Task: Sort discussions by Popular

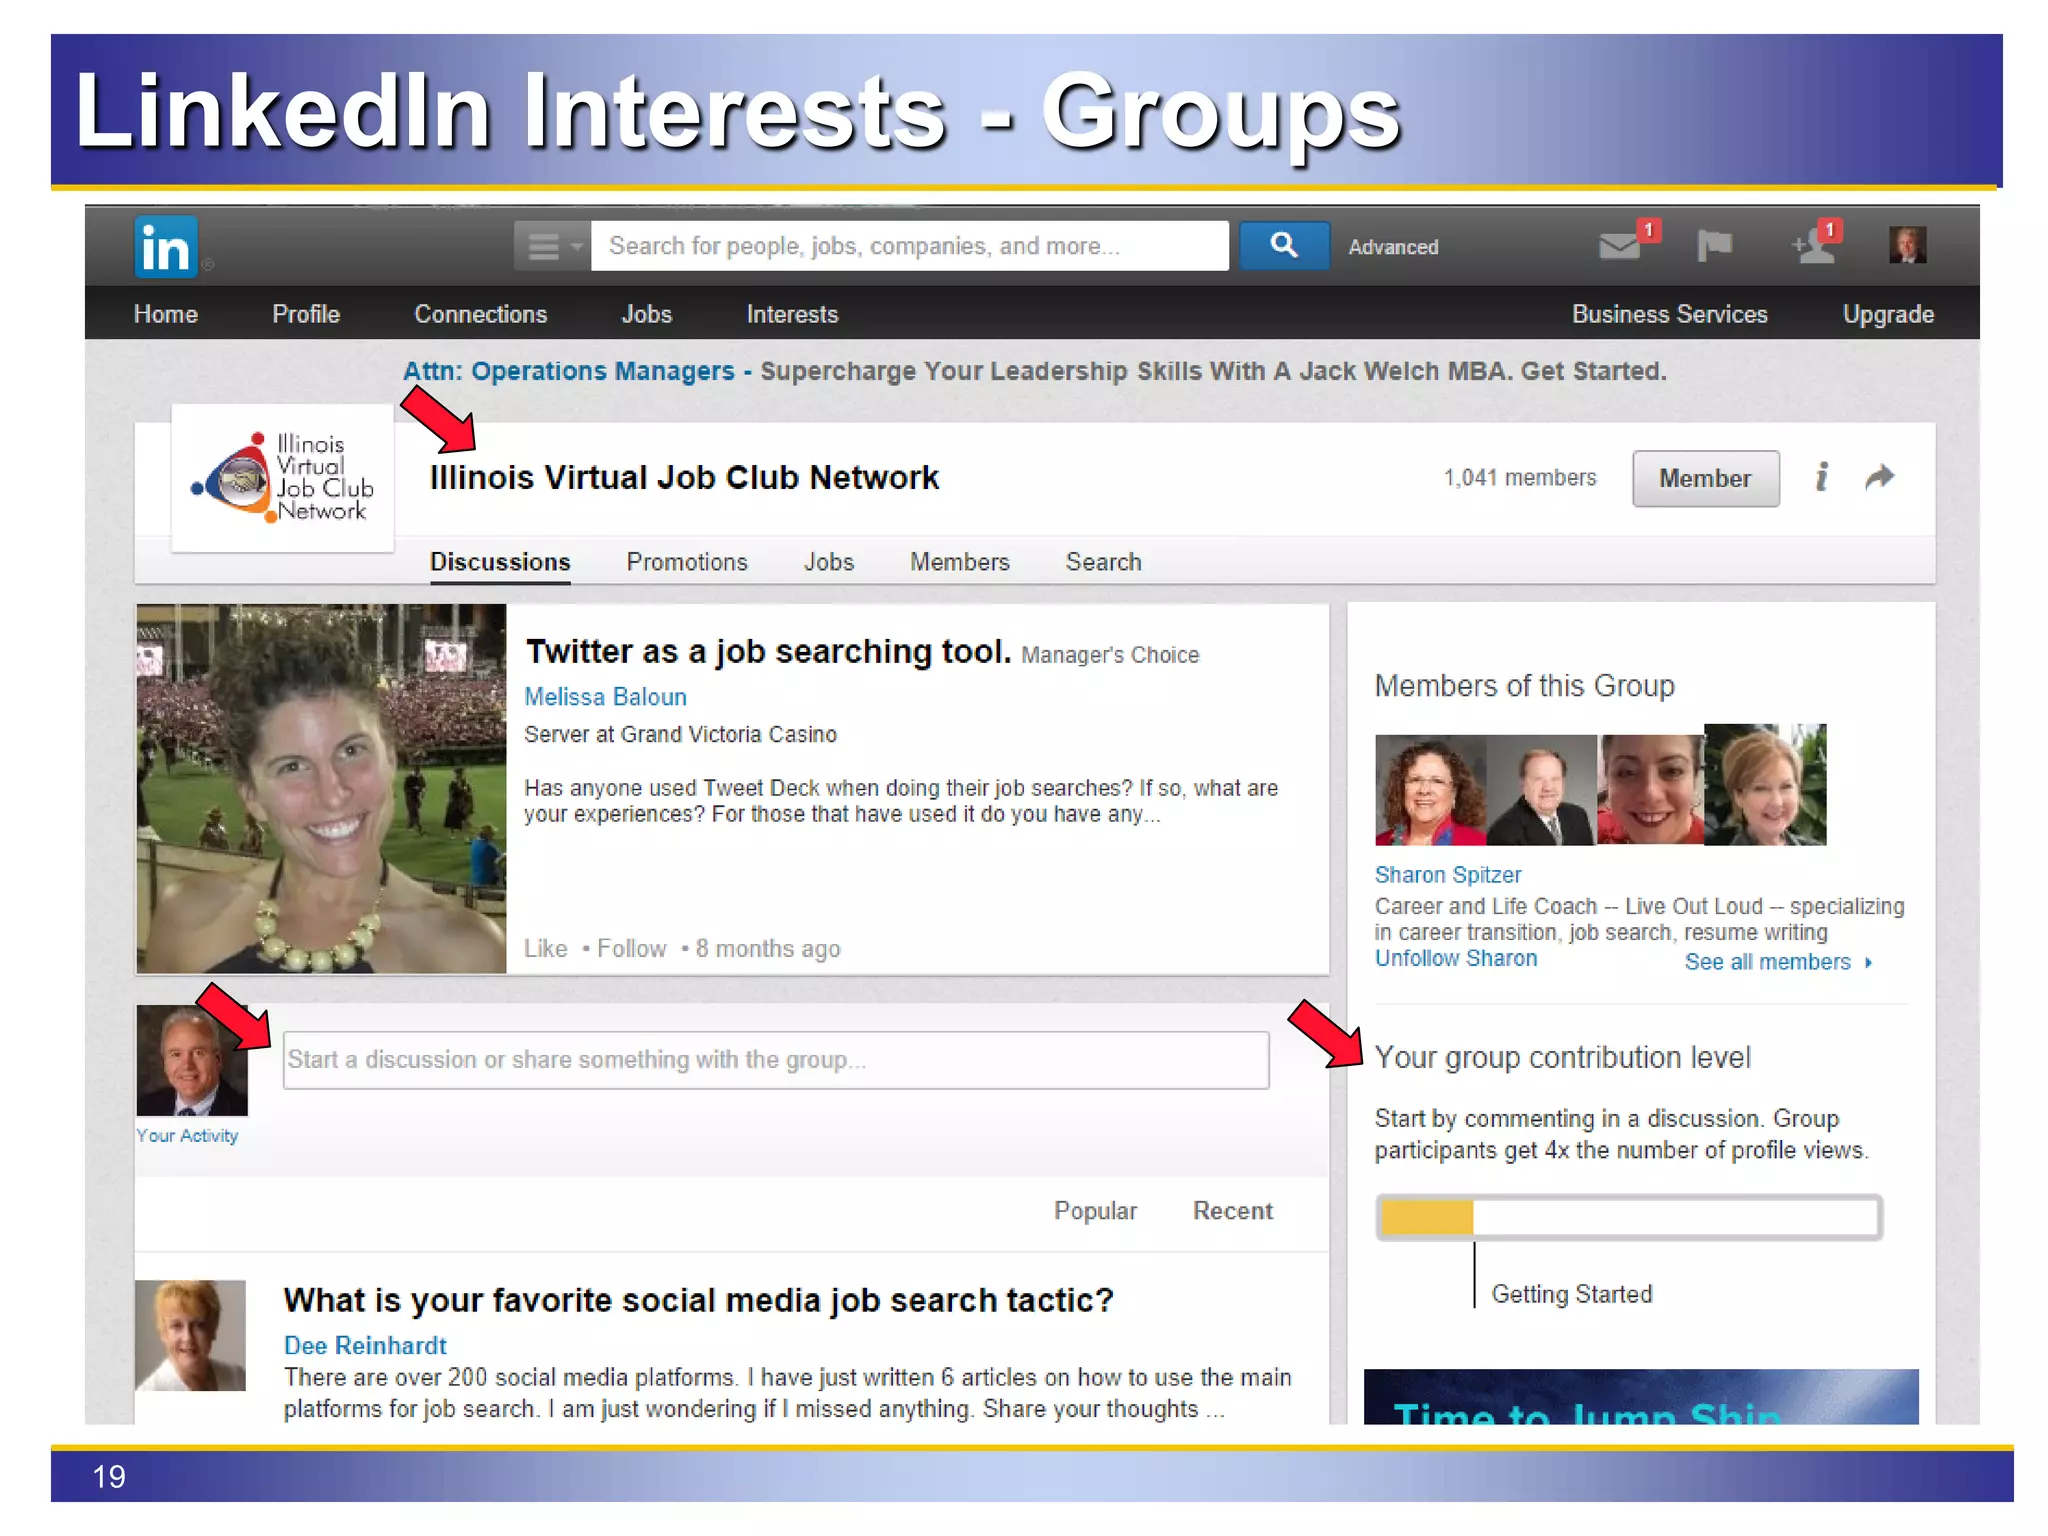Action: [1095, 1211]
